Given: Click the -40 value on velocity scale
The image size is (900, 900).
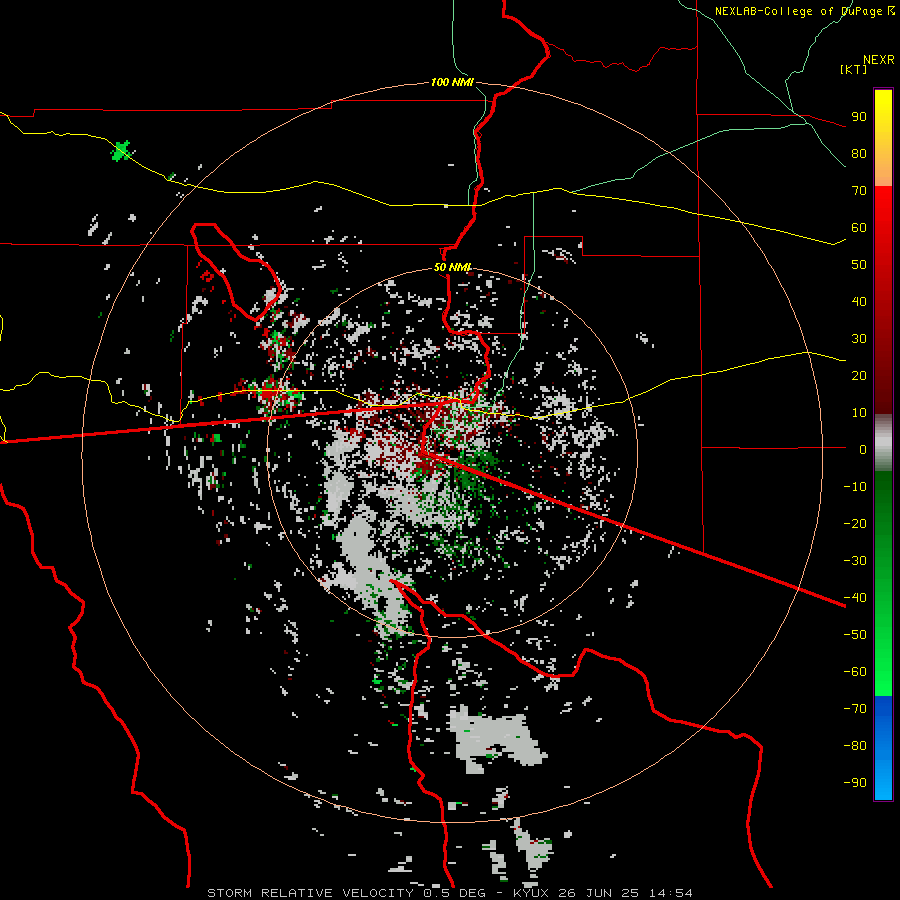Looking at the screenshot, I should [855, 598].
